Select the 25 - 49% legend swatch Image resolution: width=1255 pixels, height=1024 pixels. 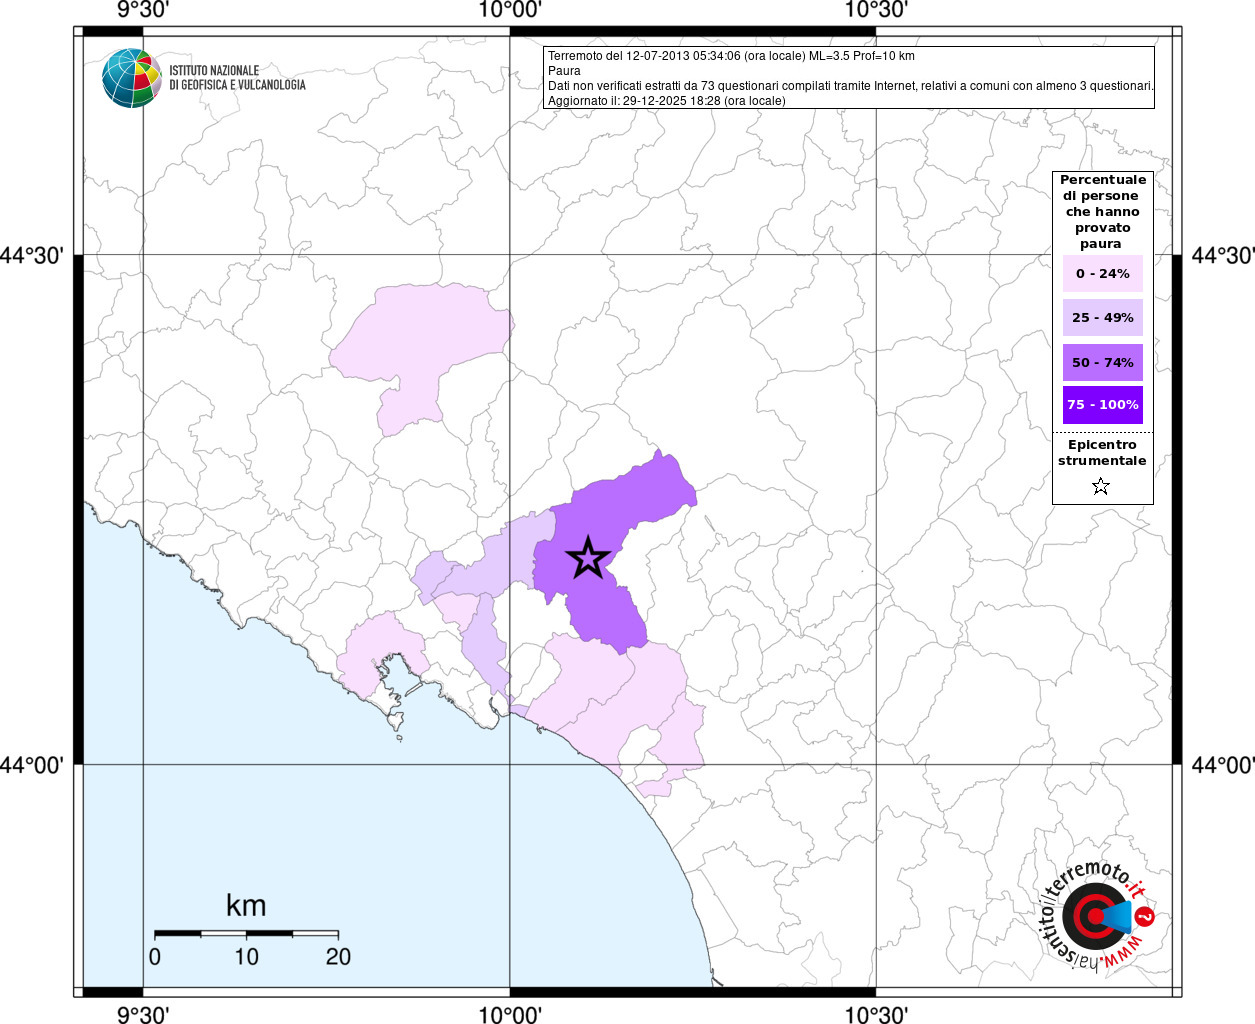pos(1102,317)
